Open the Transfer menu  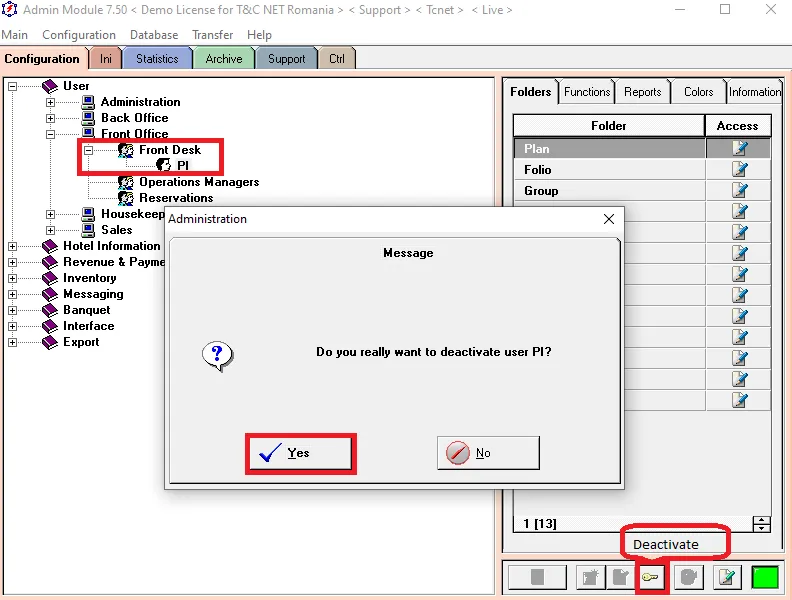(212, 35)
